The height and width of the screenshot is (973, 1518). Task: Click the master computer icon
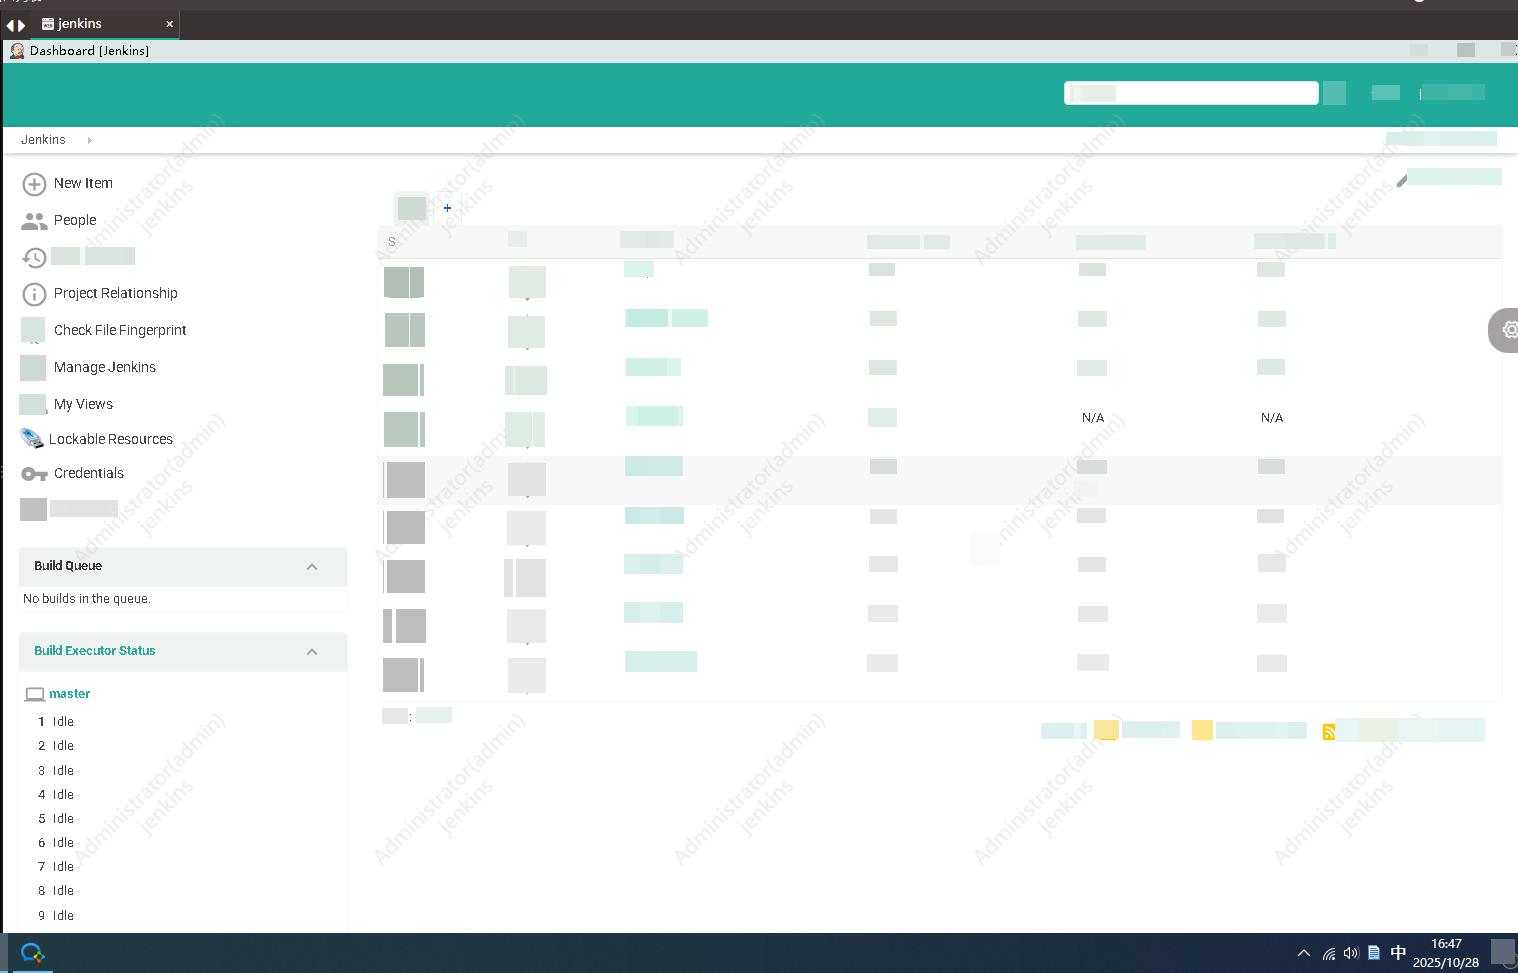coord(35,694)
